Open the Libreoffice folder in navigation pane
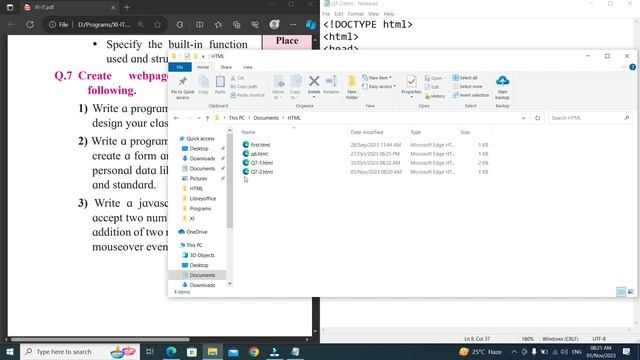 pos(202,198)
